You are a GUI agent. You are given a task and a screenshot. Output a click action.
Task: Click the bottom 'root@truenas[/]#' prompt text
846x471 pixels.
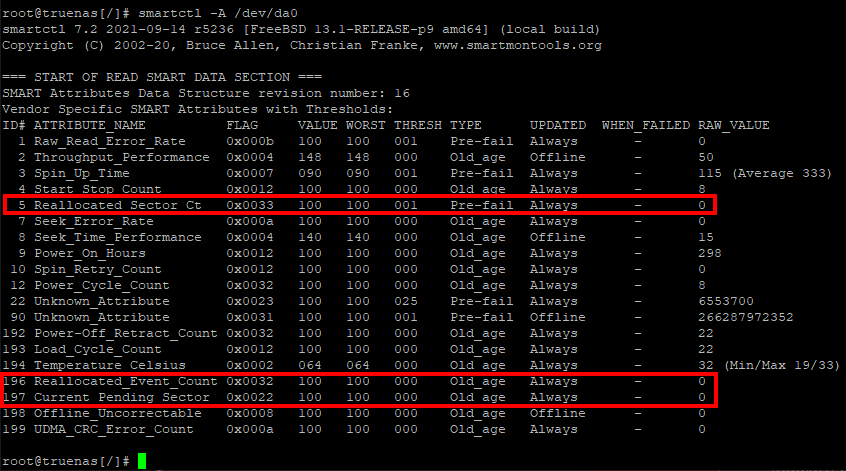click(66, 461)
